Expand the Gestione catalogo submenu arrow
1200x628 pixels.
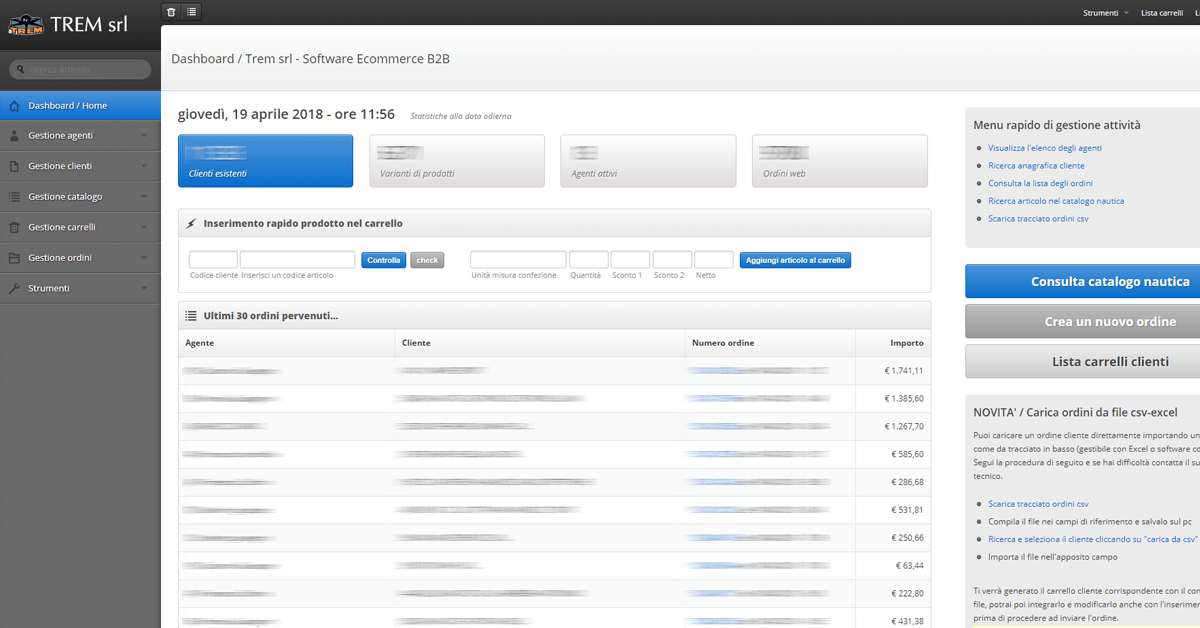[144, 197]
